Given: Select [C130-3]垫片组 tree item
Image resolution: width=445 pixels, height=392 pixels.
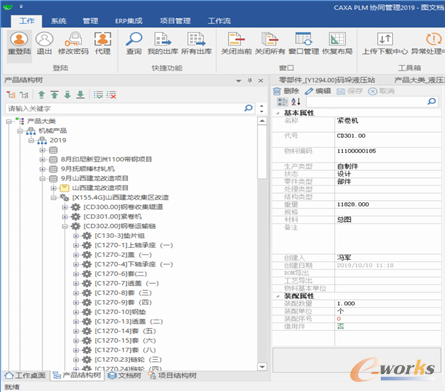Looking at the screenshot, I should coord(120,236).
